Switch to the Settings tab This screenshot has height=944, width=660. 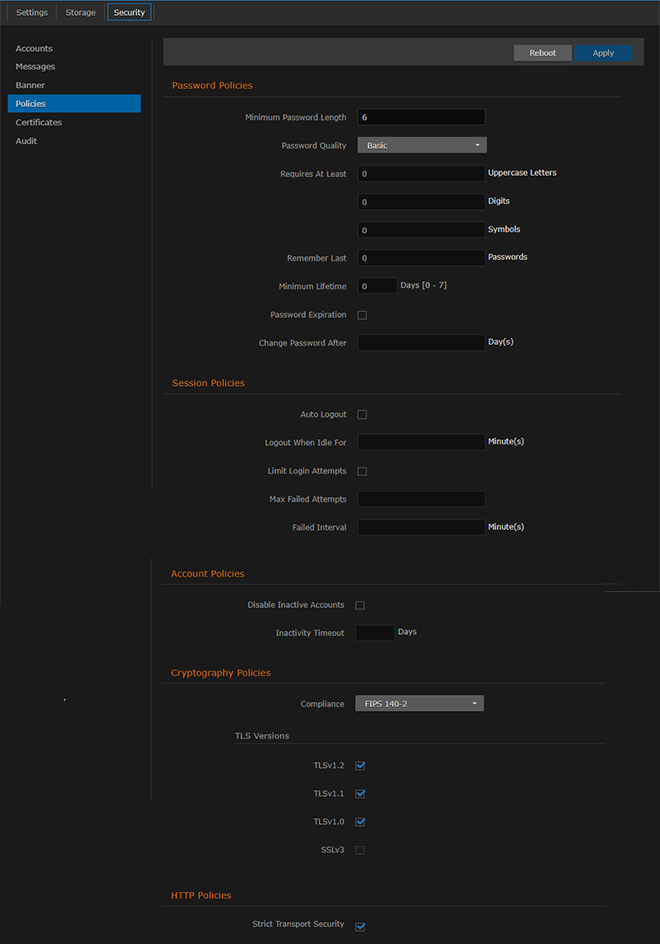pyautogui.click(x=31, y=12)
